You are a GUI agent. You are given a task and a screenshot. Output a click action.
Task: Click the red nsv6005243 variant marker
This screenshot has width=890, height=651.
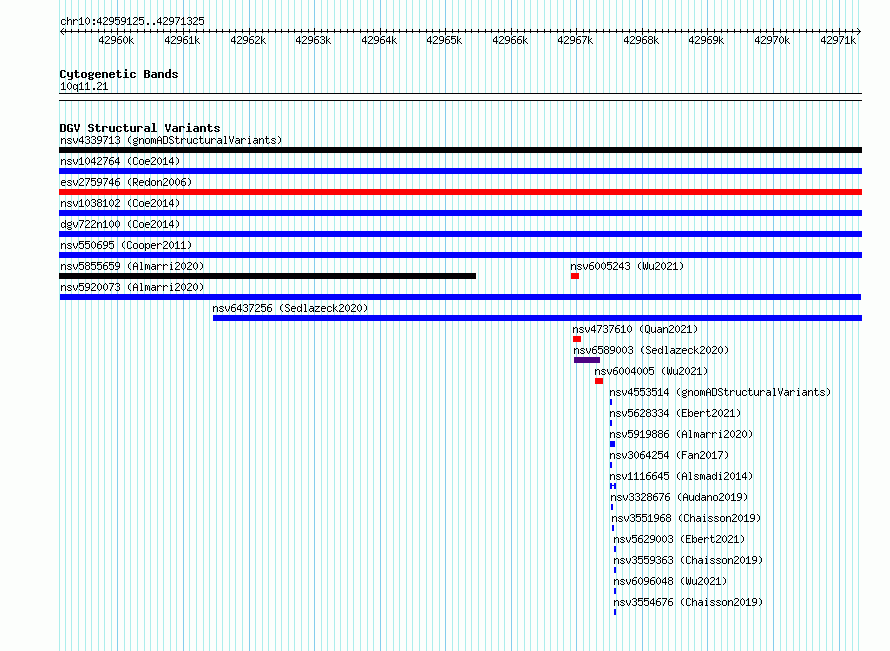pos(575,276)
